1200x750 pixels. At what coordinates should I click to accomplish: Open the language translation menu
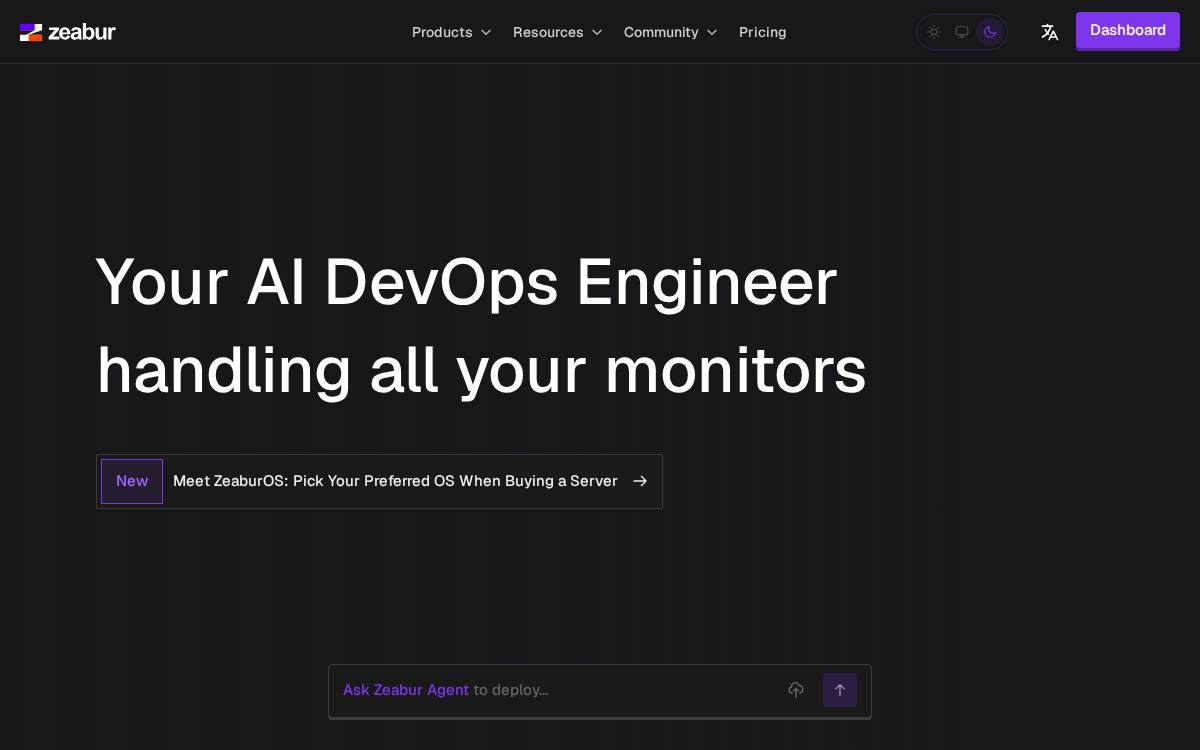coord(1049,32)
